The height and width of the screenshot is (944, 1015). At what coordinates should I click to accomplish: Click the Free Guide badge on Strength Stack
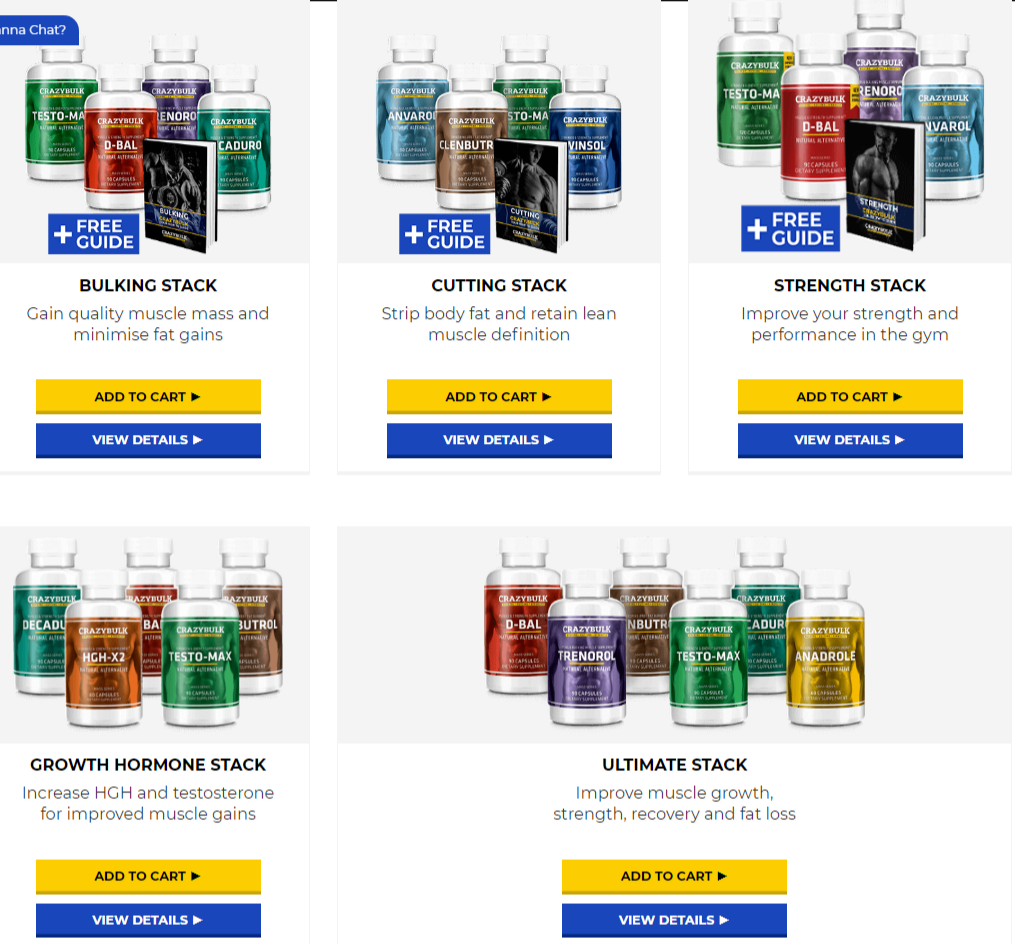(790, 229)
